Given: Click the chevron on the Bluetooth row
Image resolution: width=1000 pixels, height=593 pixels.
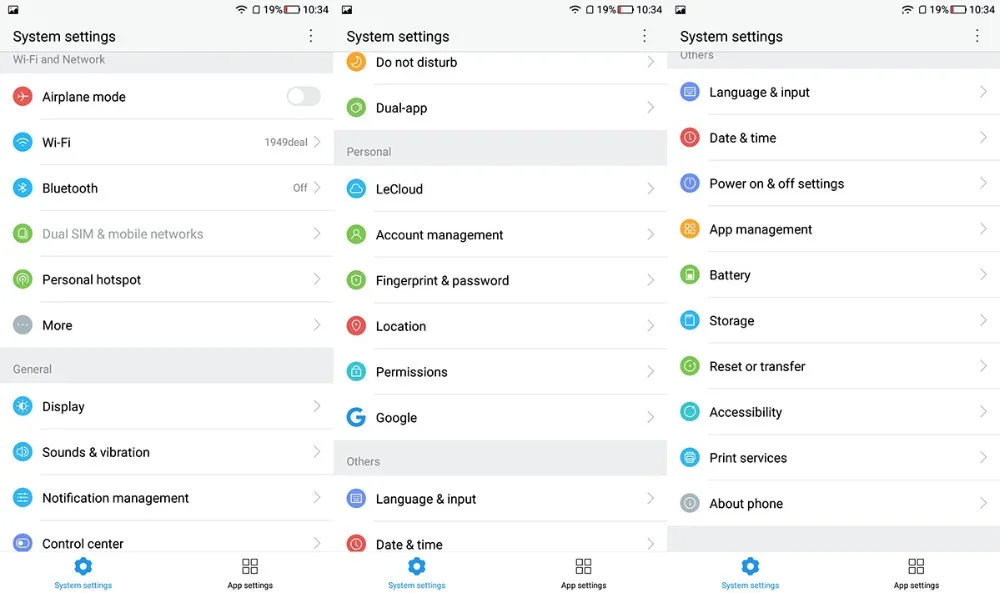Looking at the screenshot, I should click(317, 188).
